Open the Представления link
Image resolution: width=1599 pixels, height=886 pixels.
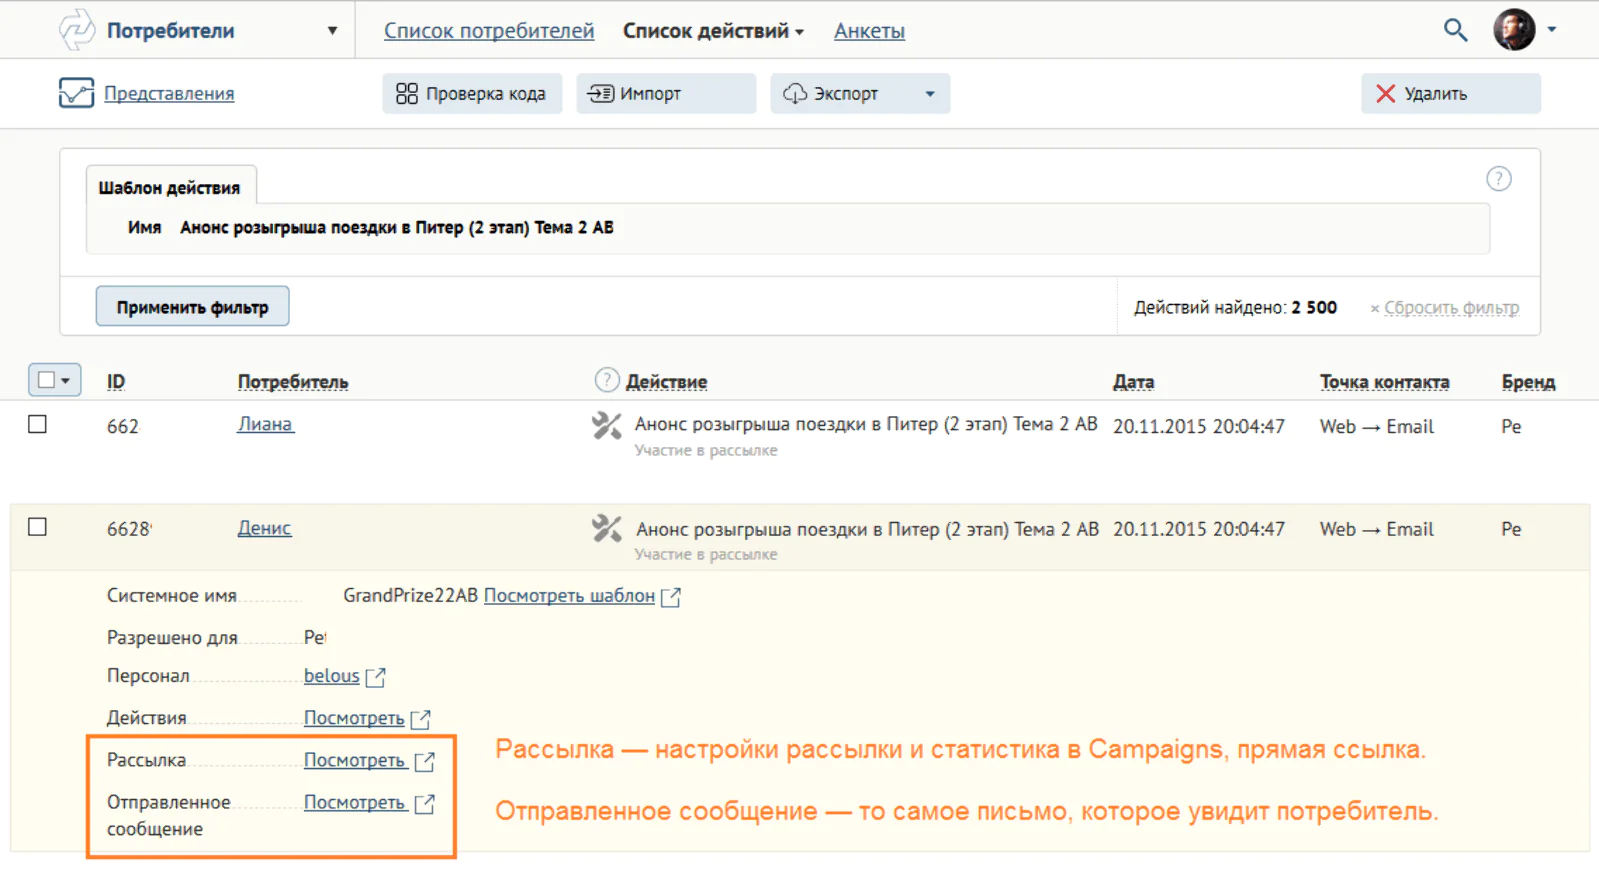tap(169, 93)
